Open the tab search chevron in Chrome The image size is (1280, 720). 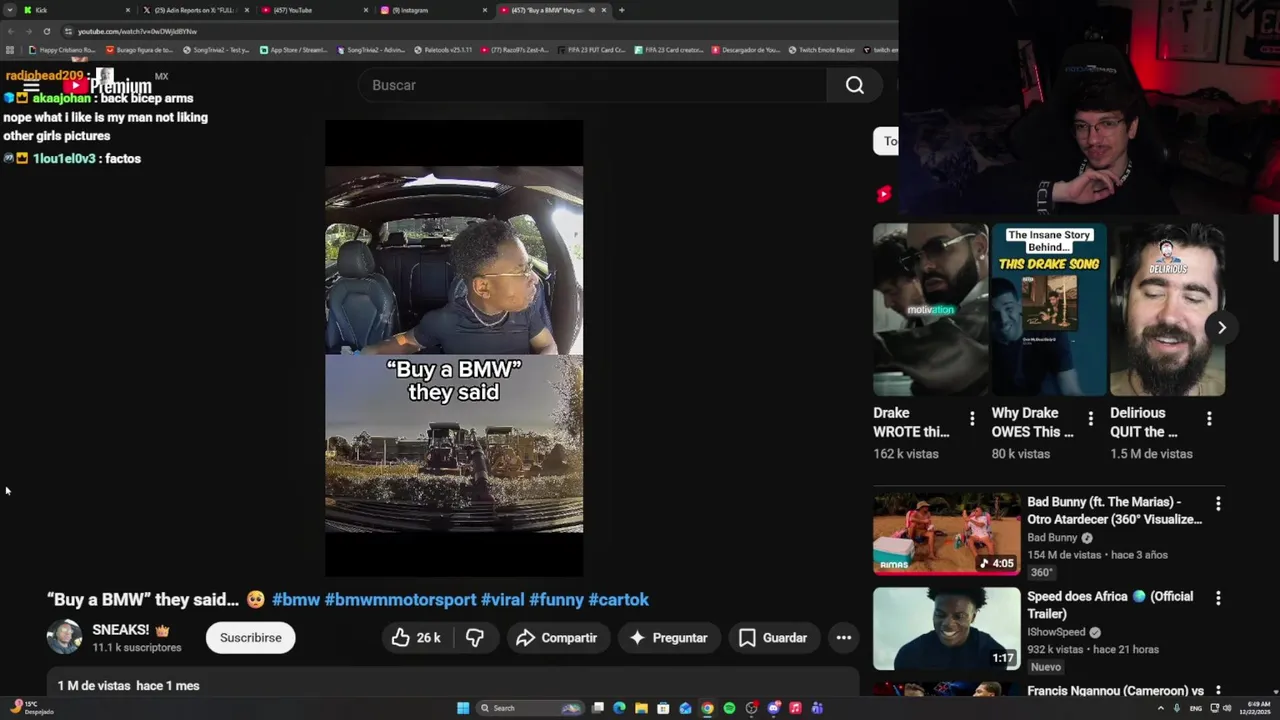point(10,10)
